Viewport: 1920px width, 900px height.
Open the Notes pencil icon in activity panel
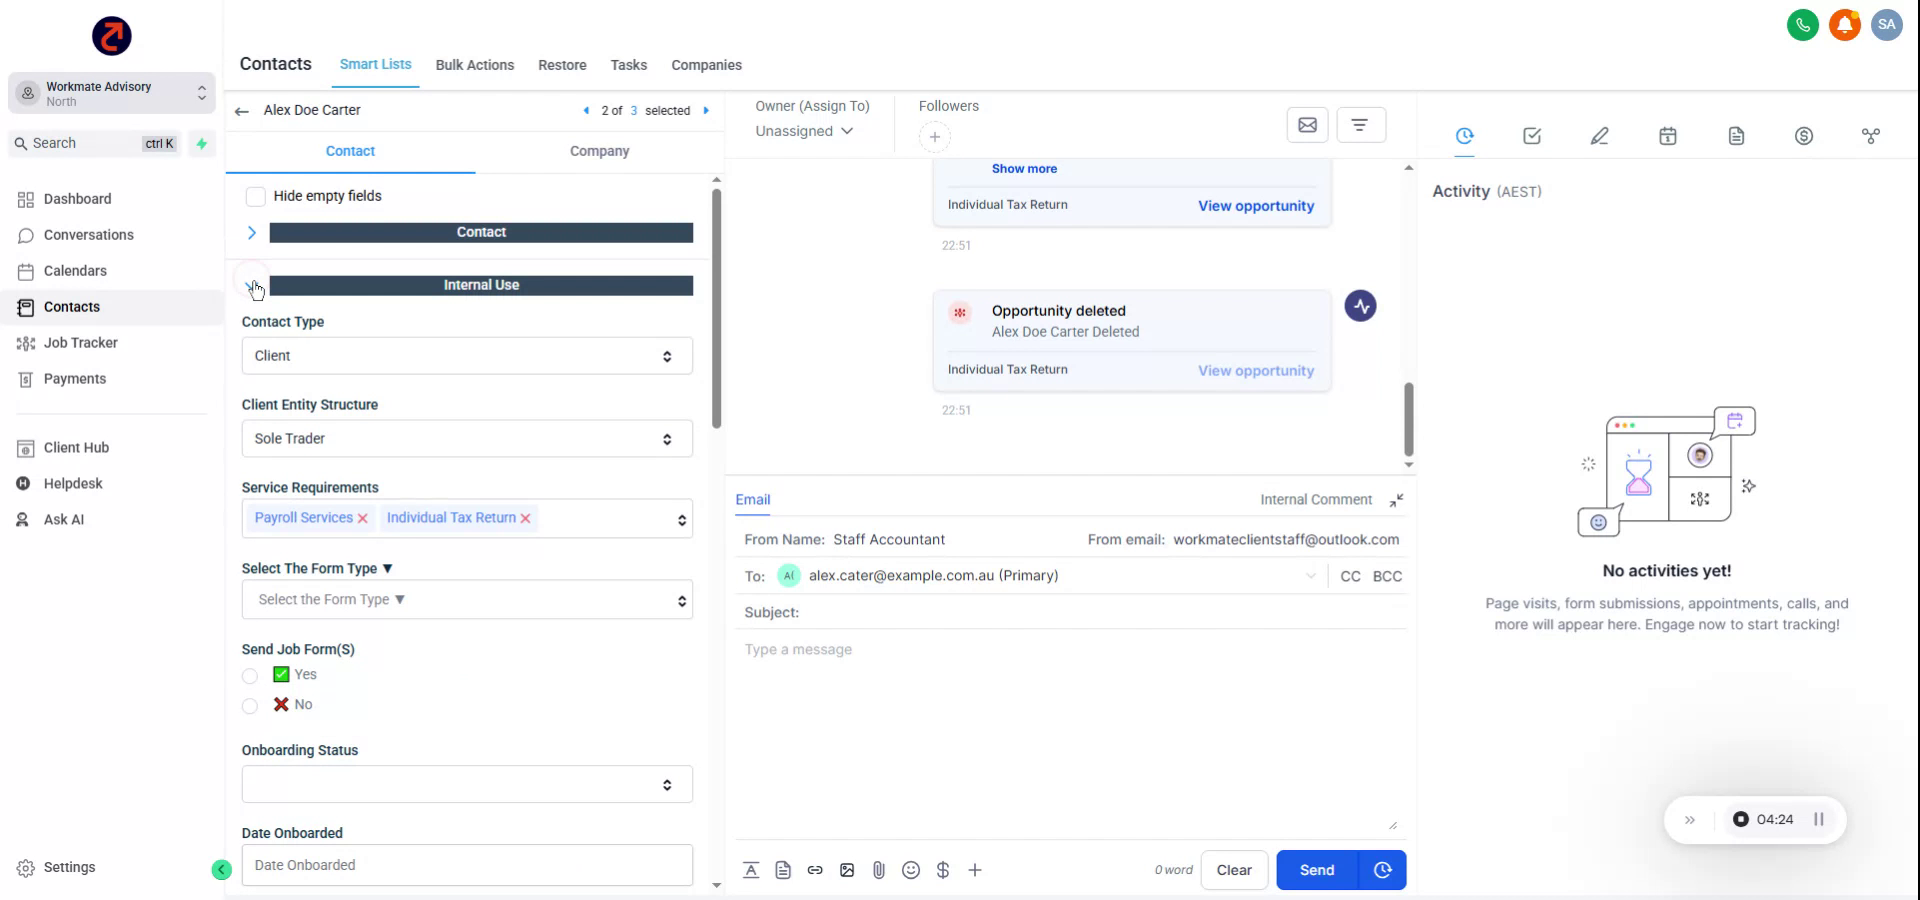click(x=1600, y=135)
